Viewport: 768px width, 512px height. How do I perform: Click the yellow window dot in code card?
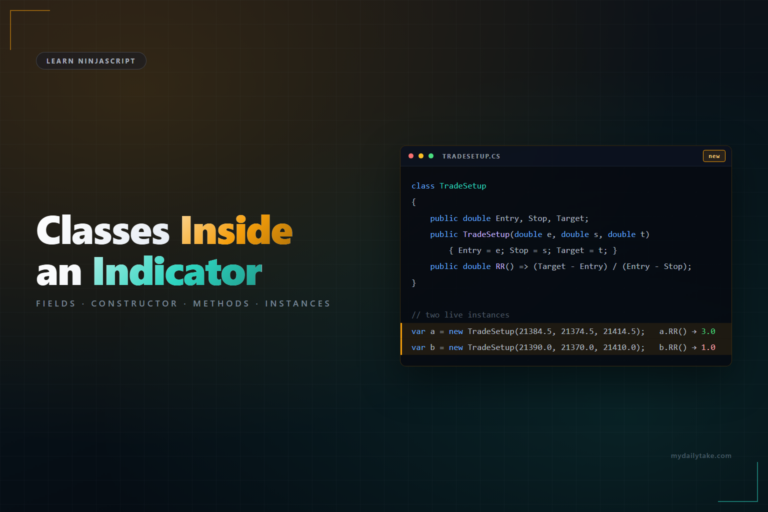[x=421, y=156]
